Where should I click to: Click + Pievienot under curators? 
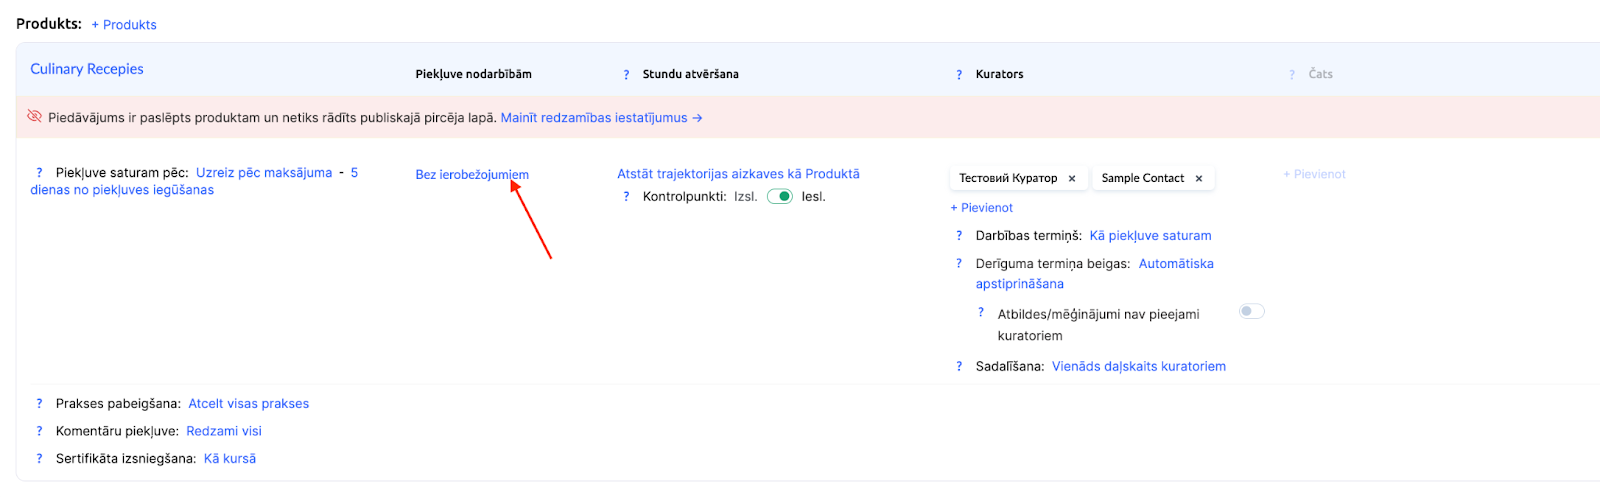[x=981, y=208]
